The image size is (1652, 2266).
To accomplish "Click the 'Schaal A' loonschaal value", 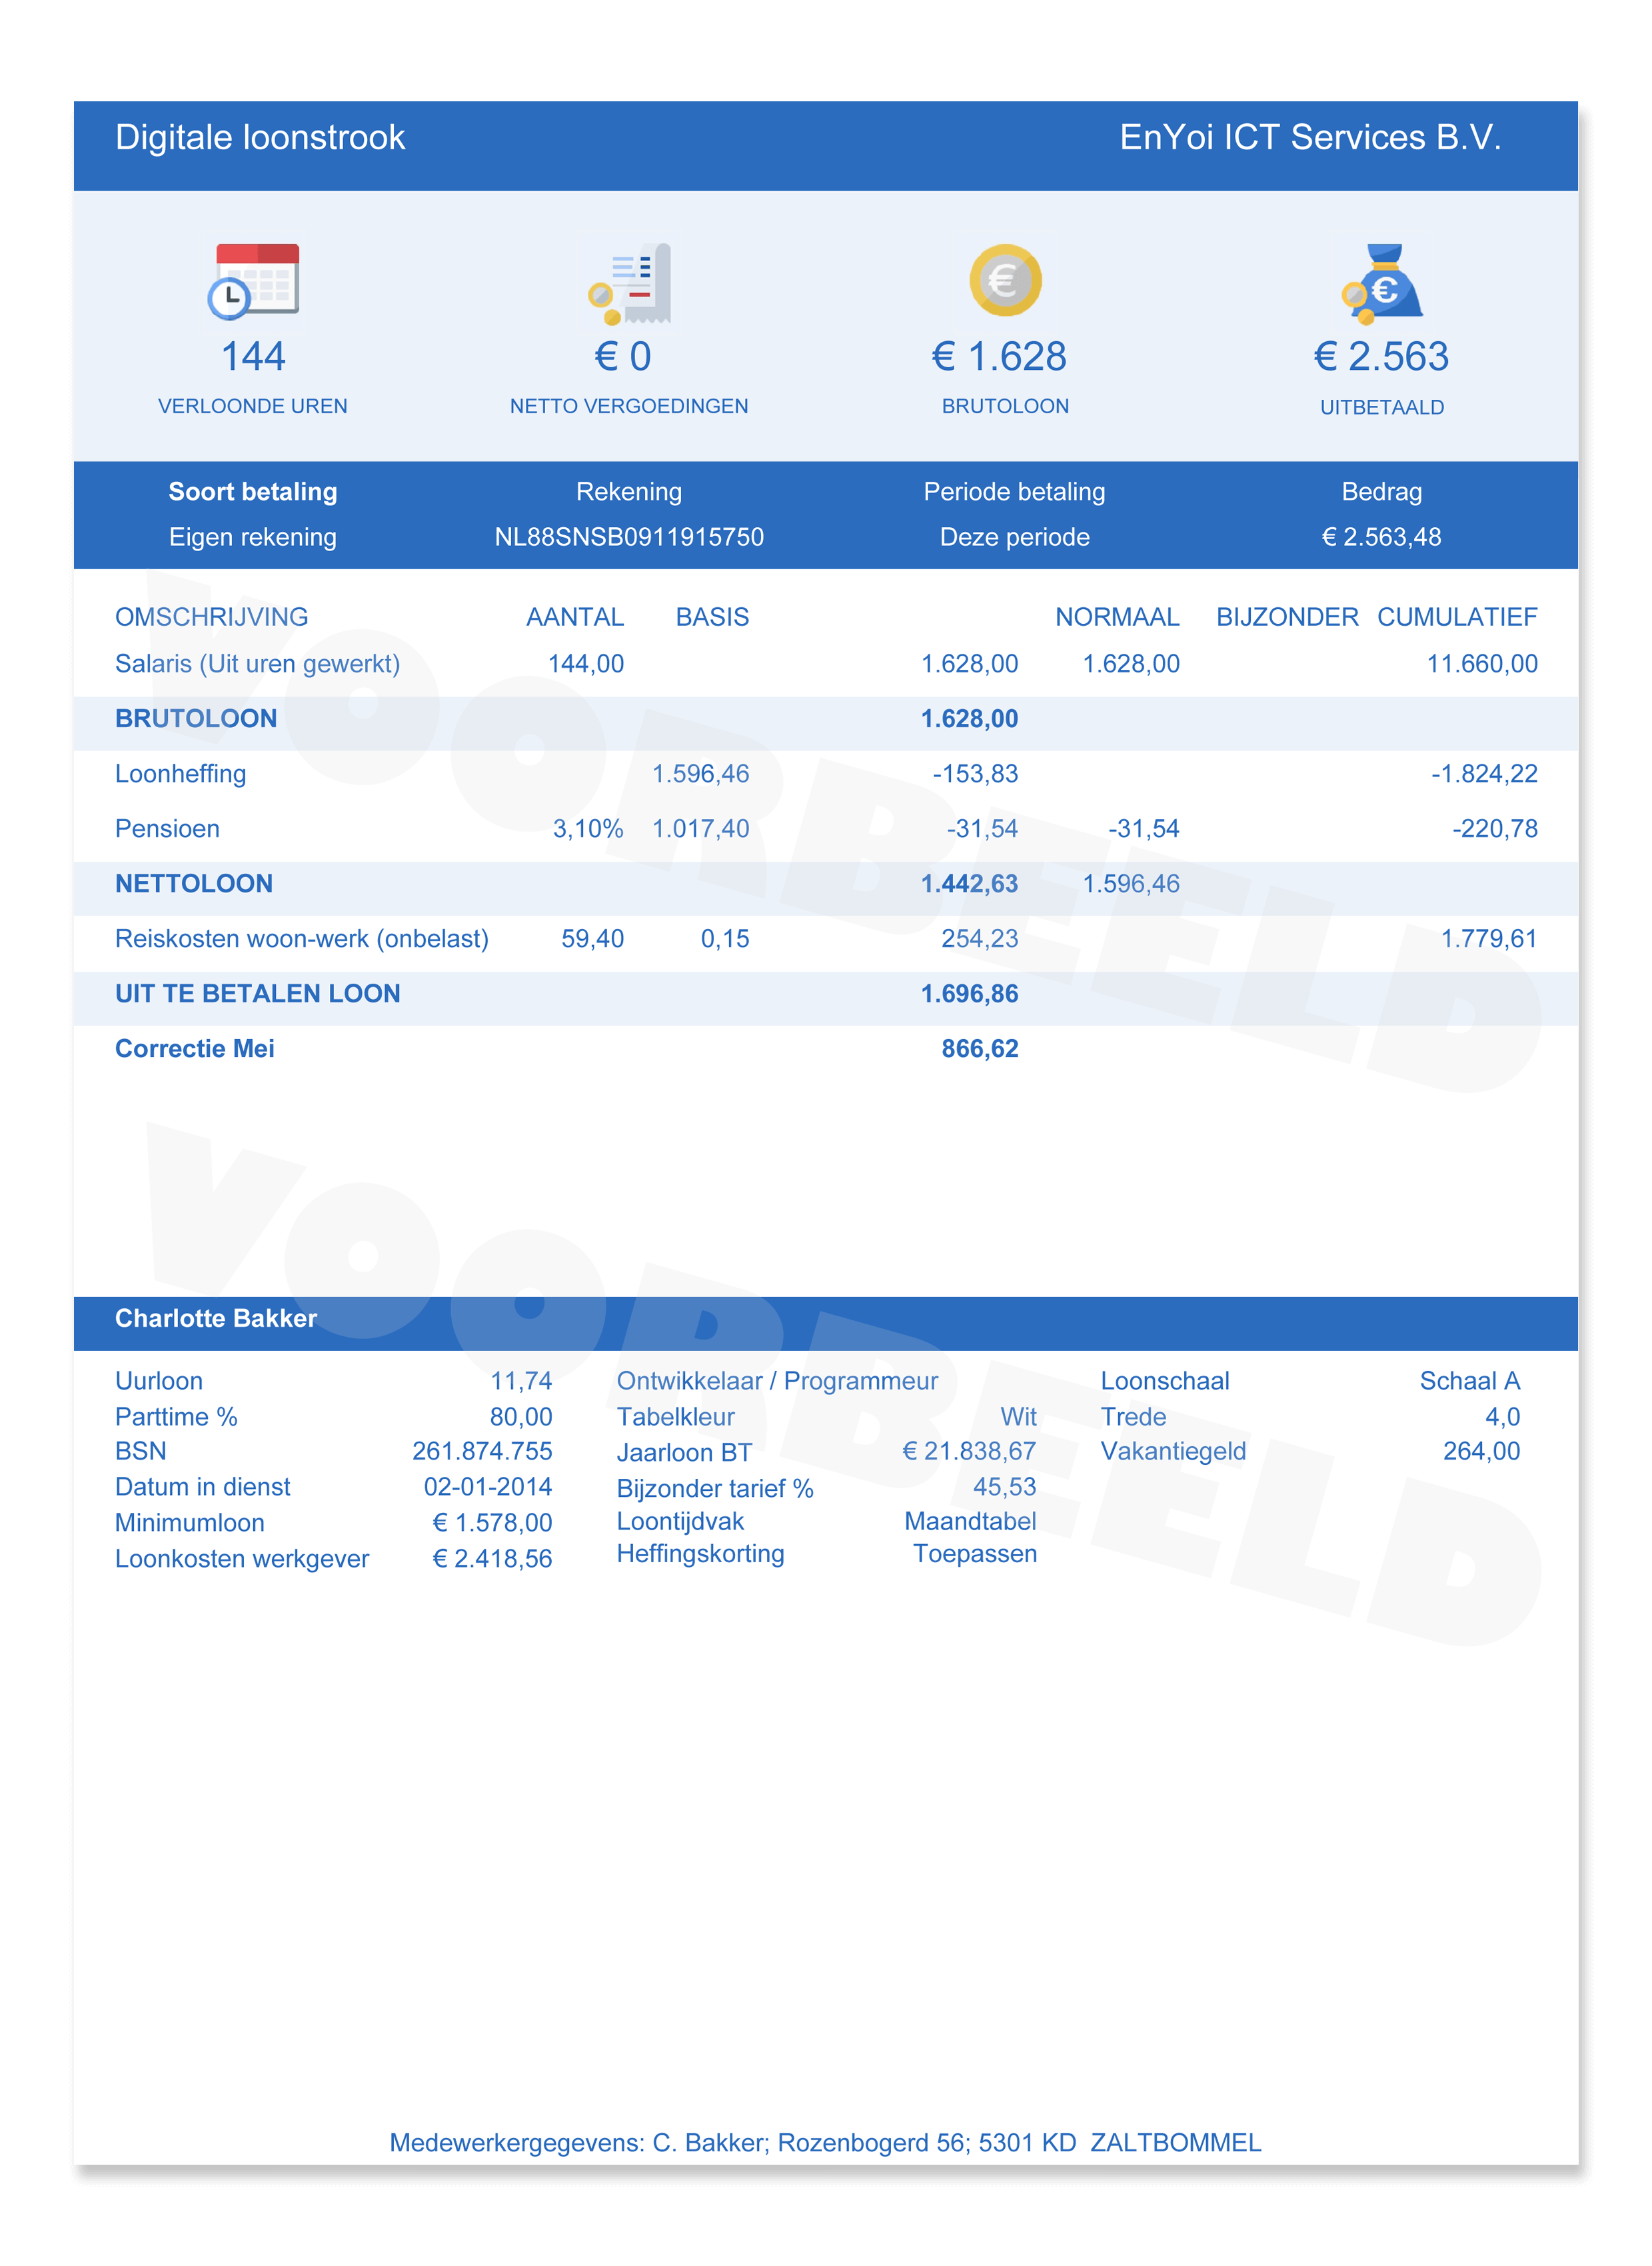I will [1470, 1381].
